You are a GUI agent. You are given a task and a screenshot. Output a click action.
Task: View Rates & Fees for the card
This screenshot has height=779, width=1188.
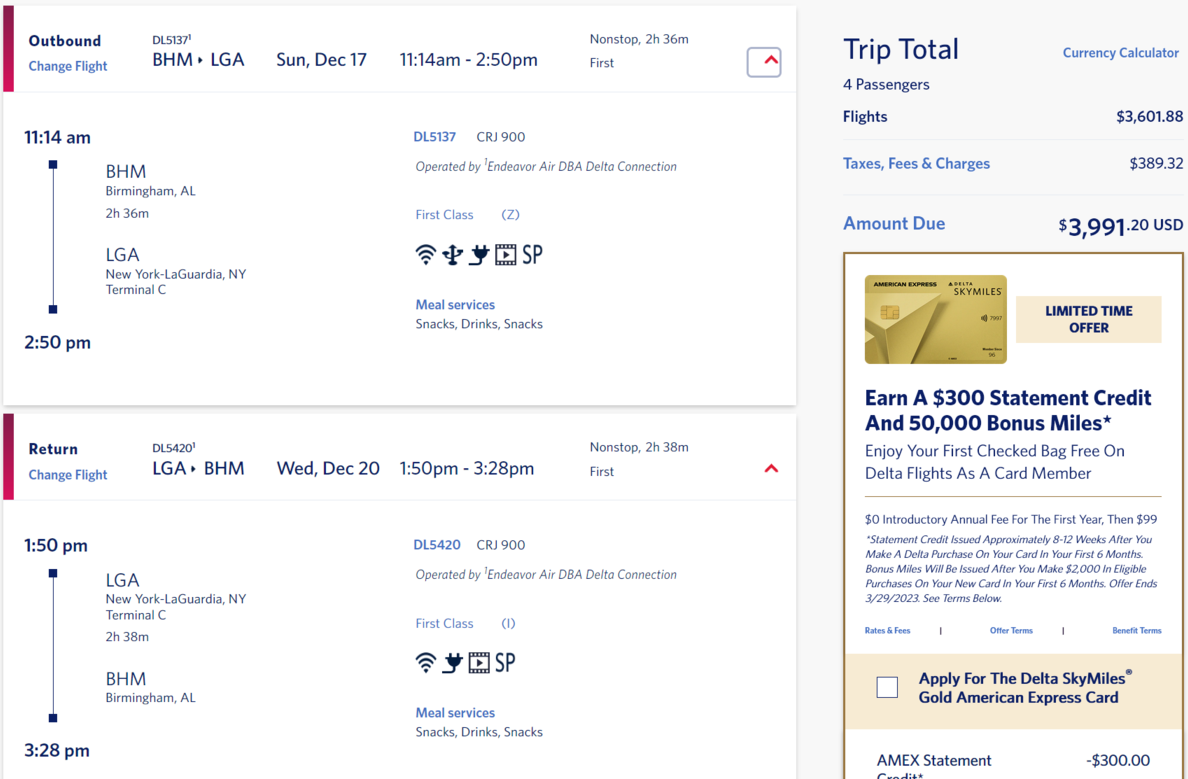tap(888, 631)
